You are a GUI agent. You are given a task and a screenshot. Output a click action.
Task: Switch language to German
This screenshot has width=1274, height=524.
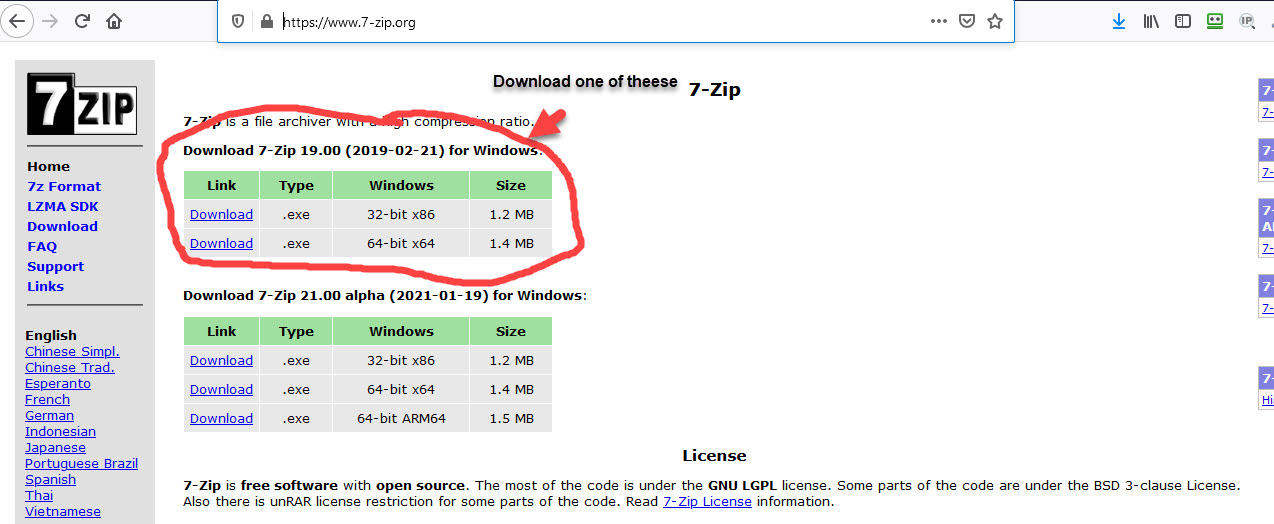[x=49, y=415]
